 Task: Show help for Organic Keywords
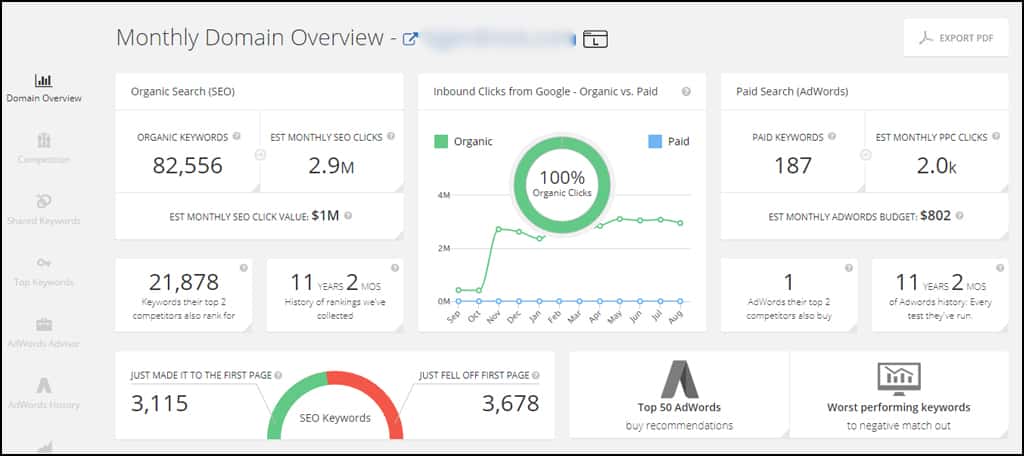[236, 137]
